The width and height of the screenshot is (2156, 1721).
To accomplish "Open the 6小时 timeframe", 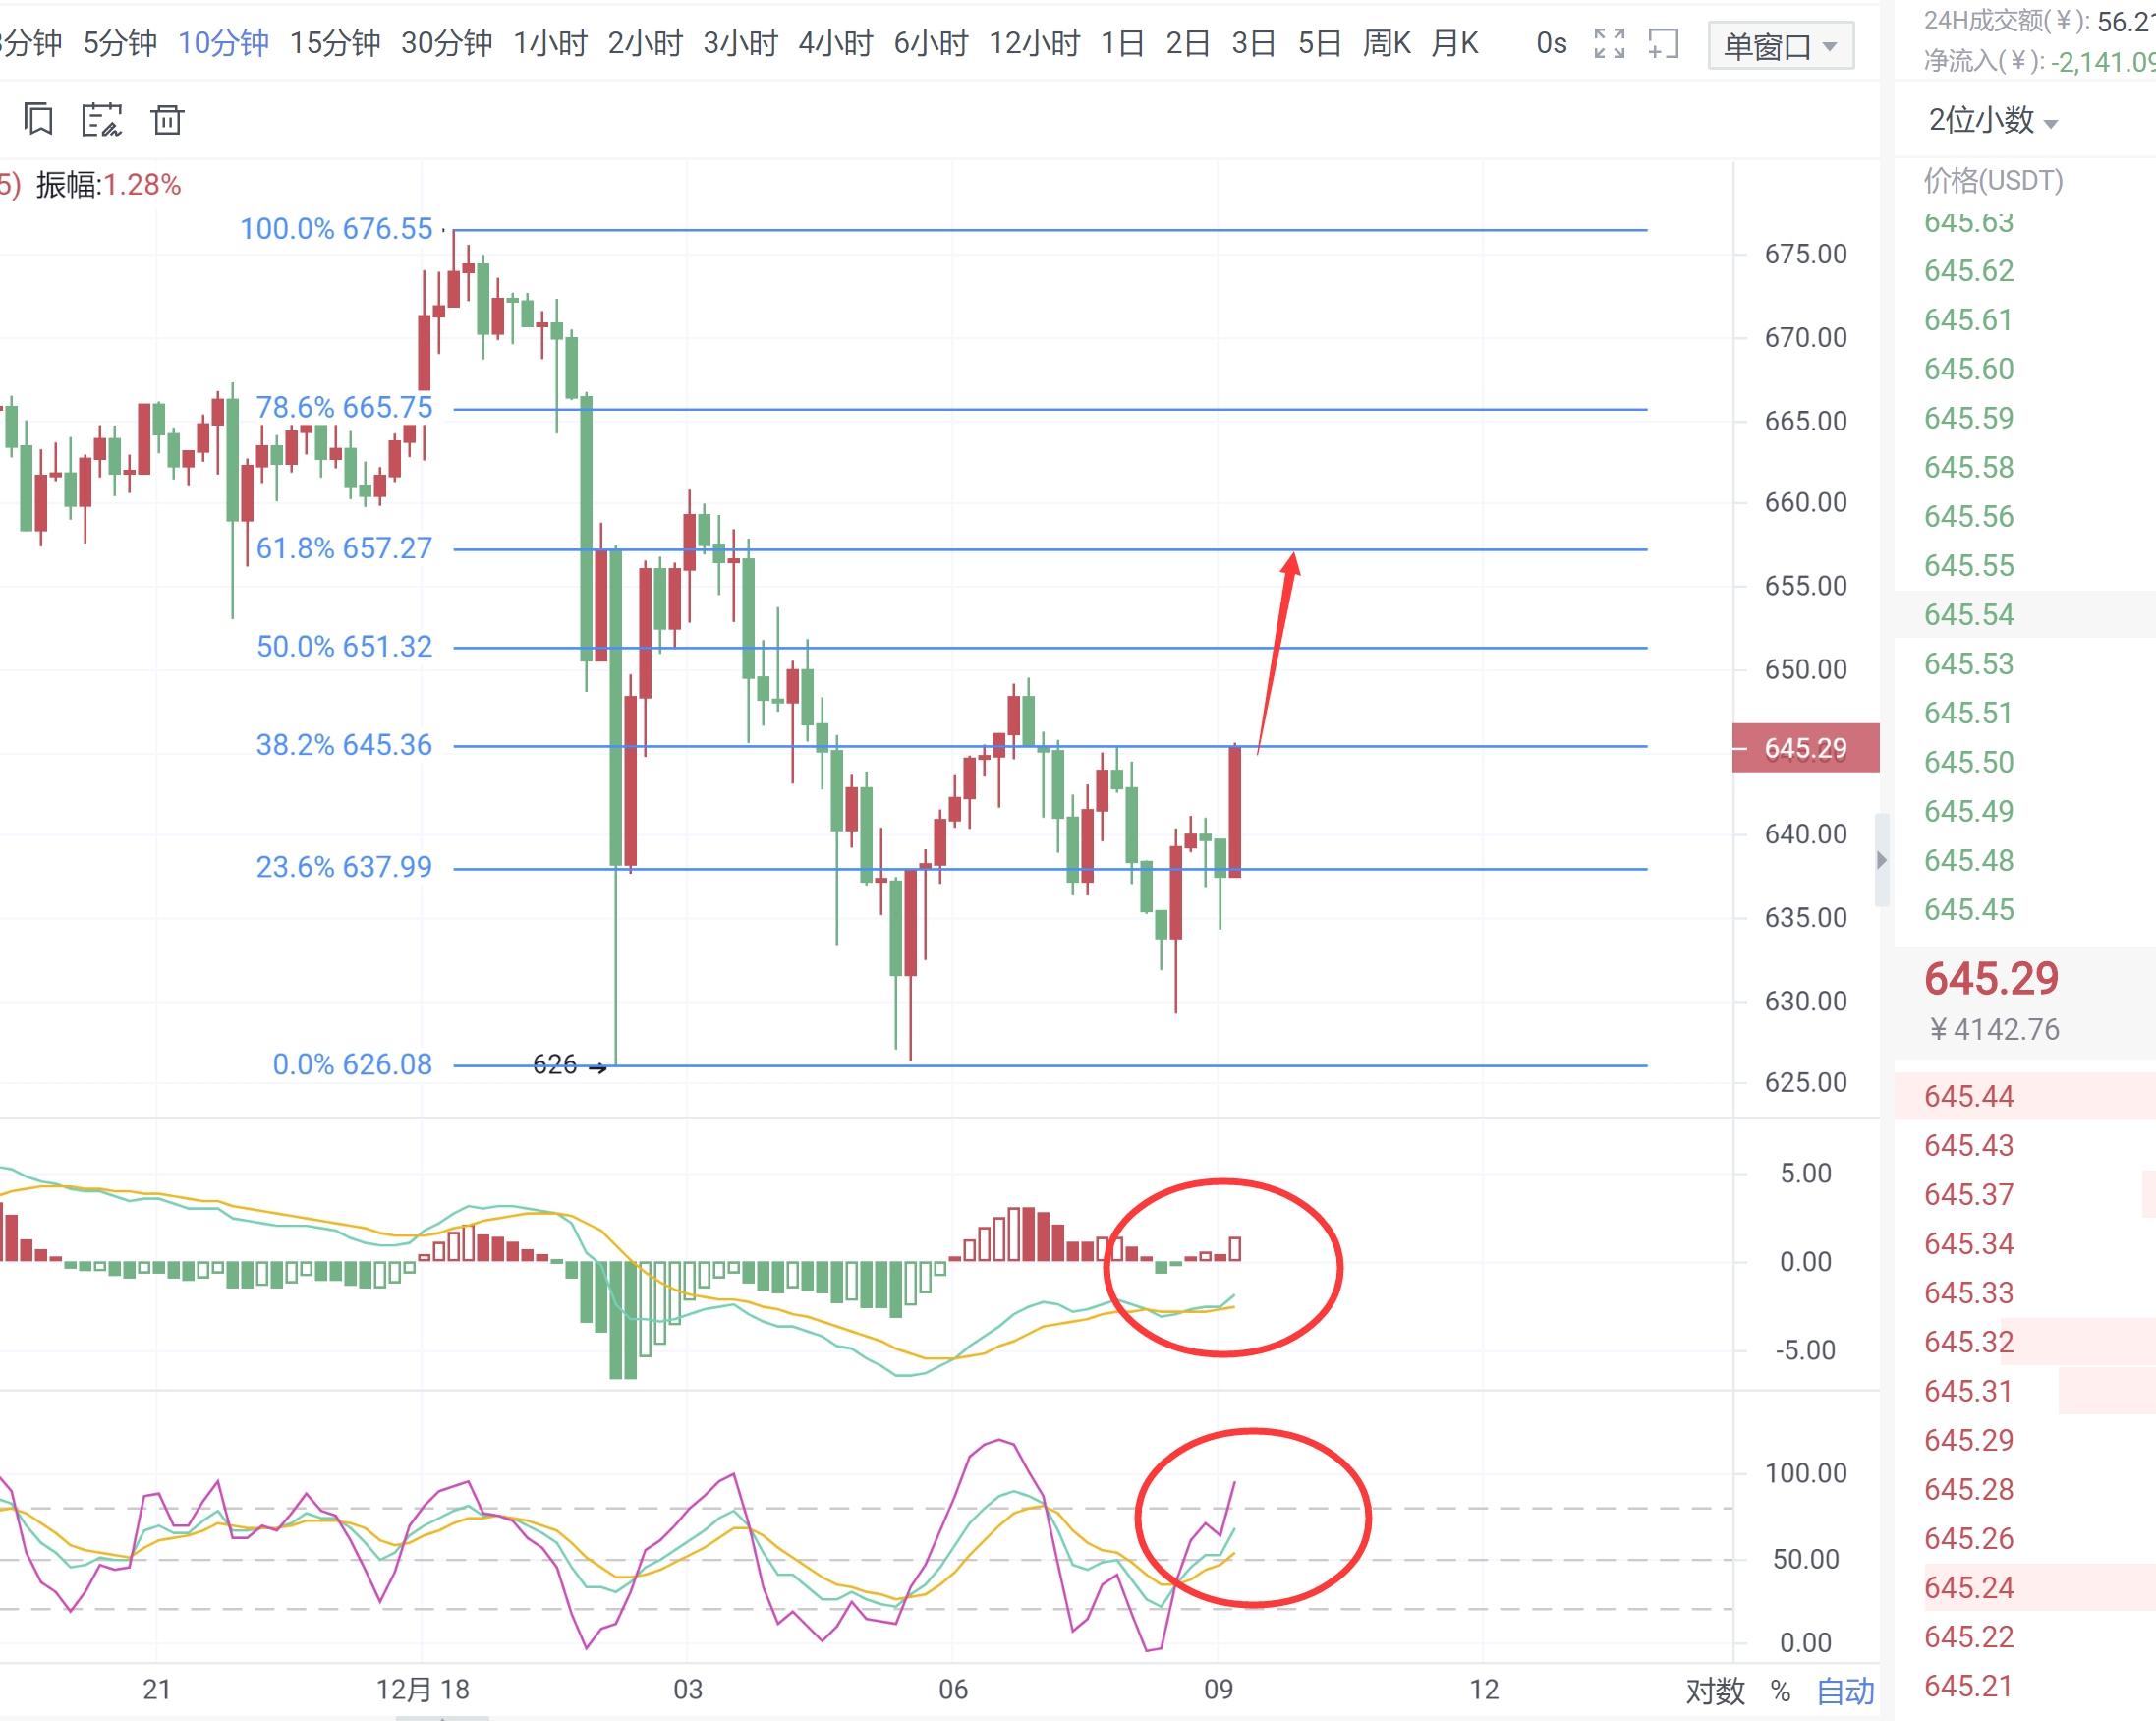I will click(931, 43).
